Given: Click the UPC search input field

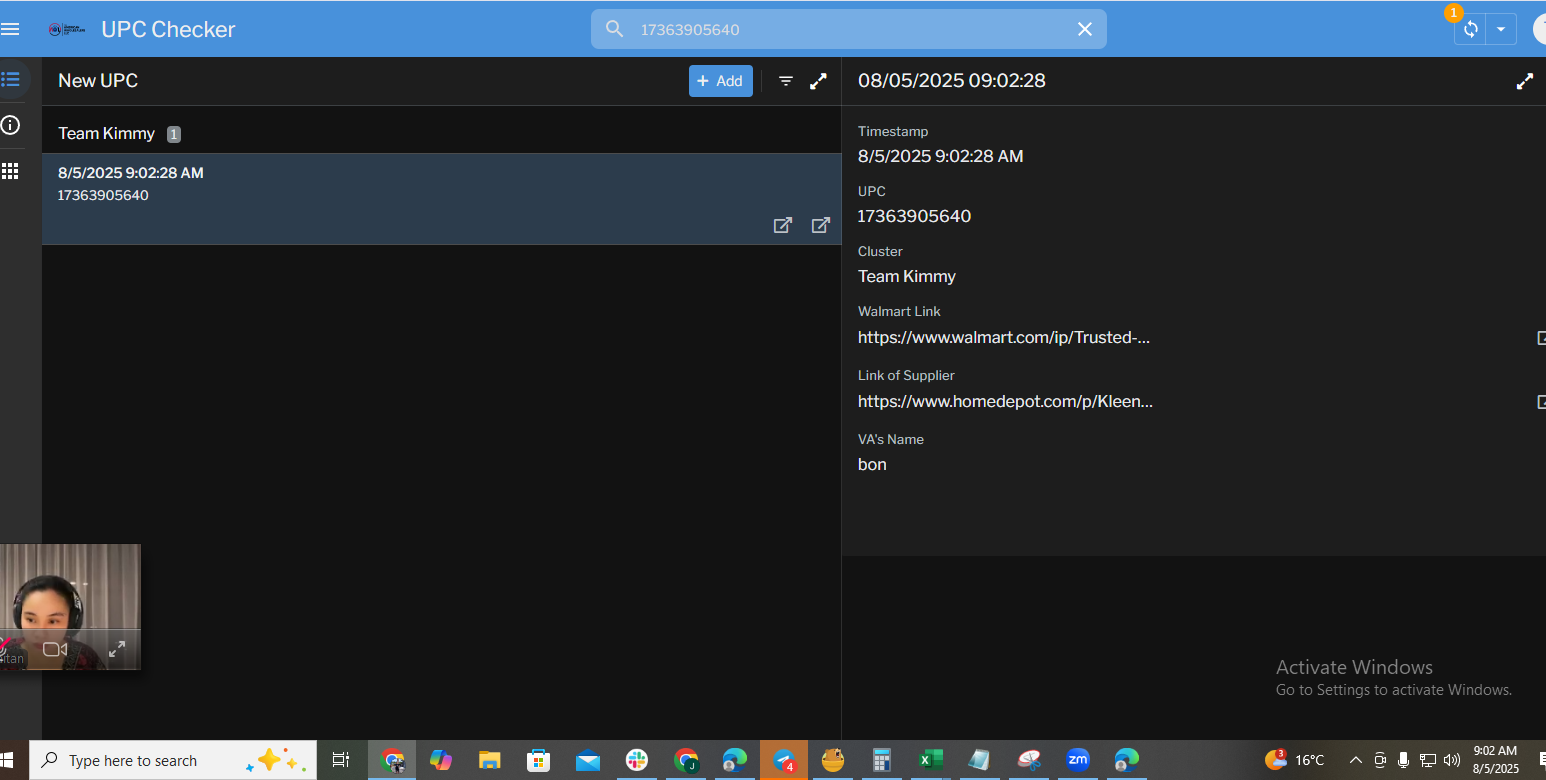Looking at the screenshot, I should 840,29.
